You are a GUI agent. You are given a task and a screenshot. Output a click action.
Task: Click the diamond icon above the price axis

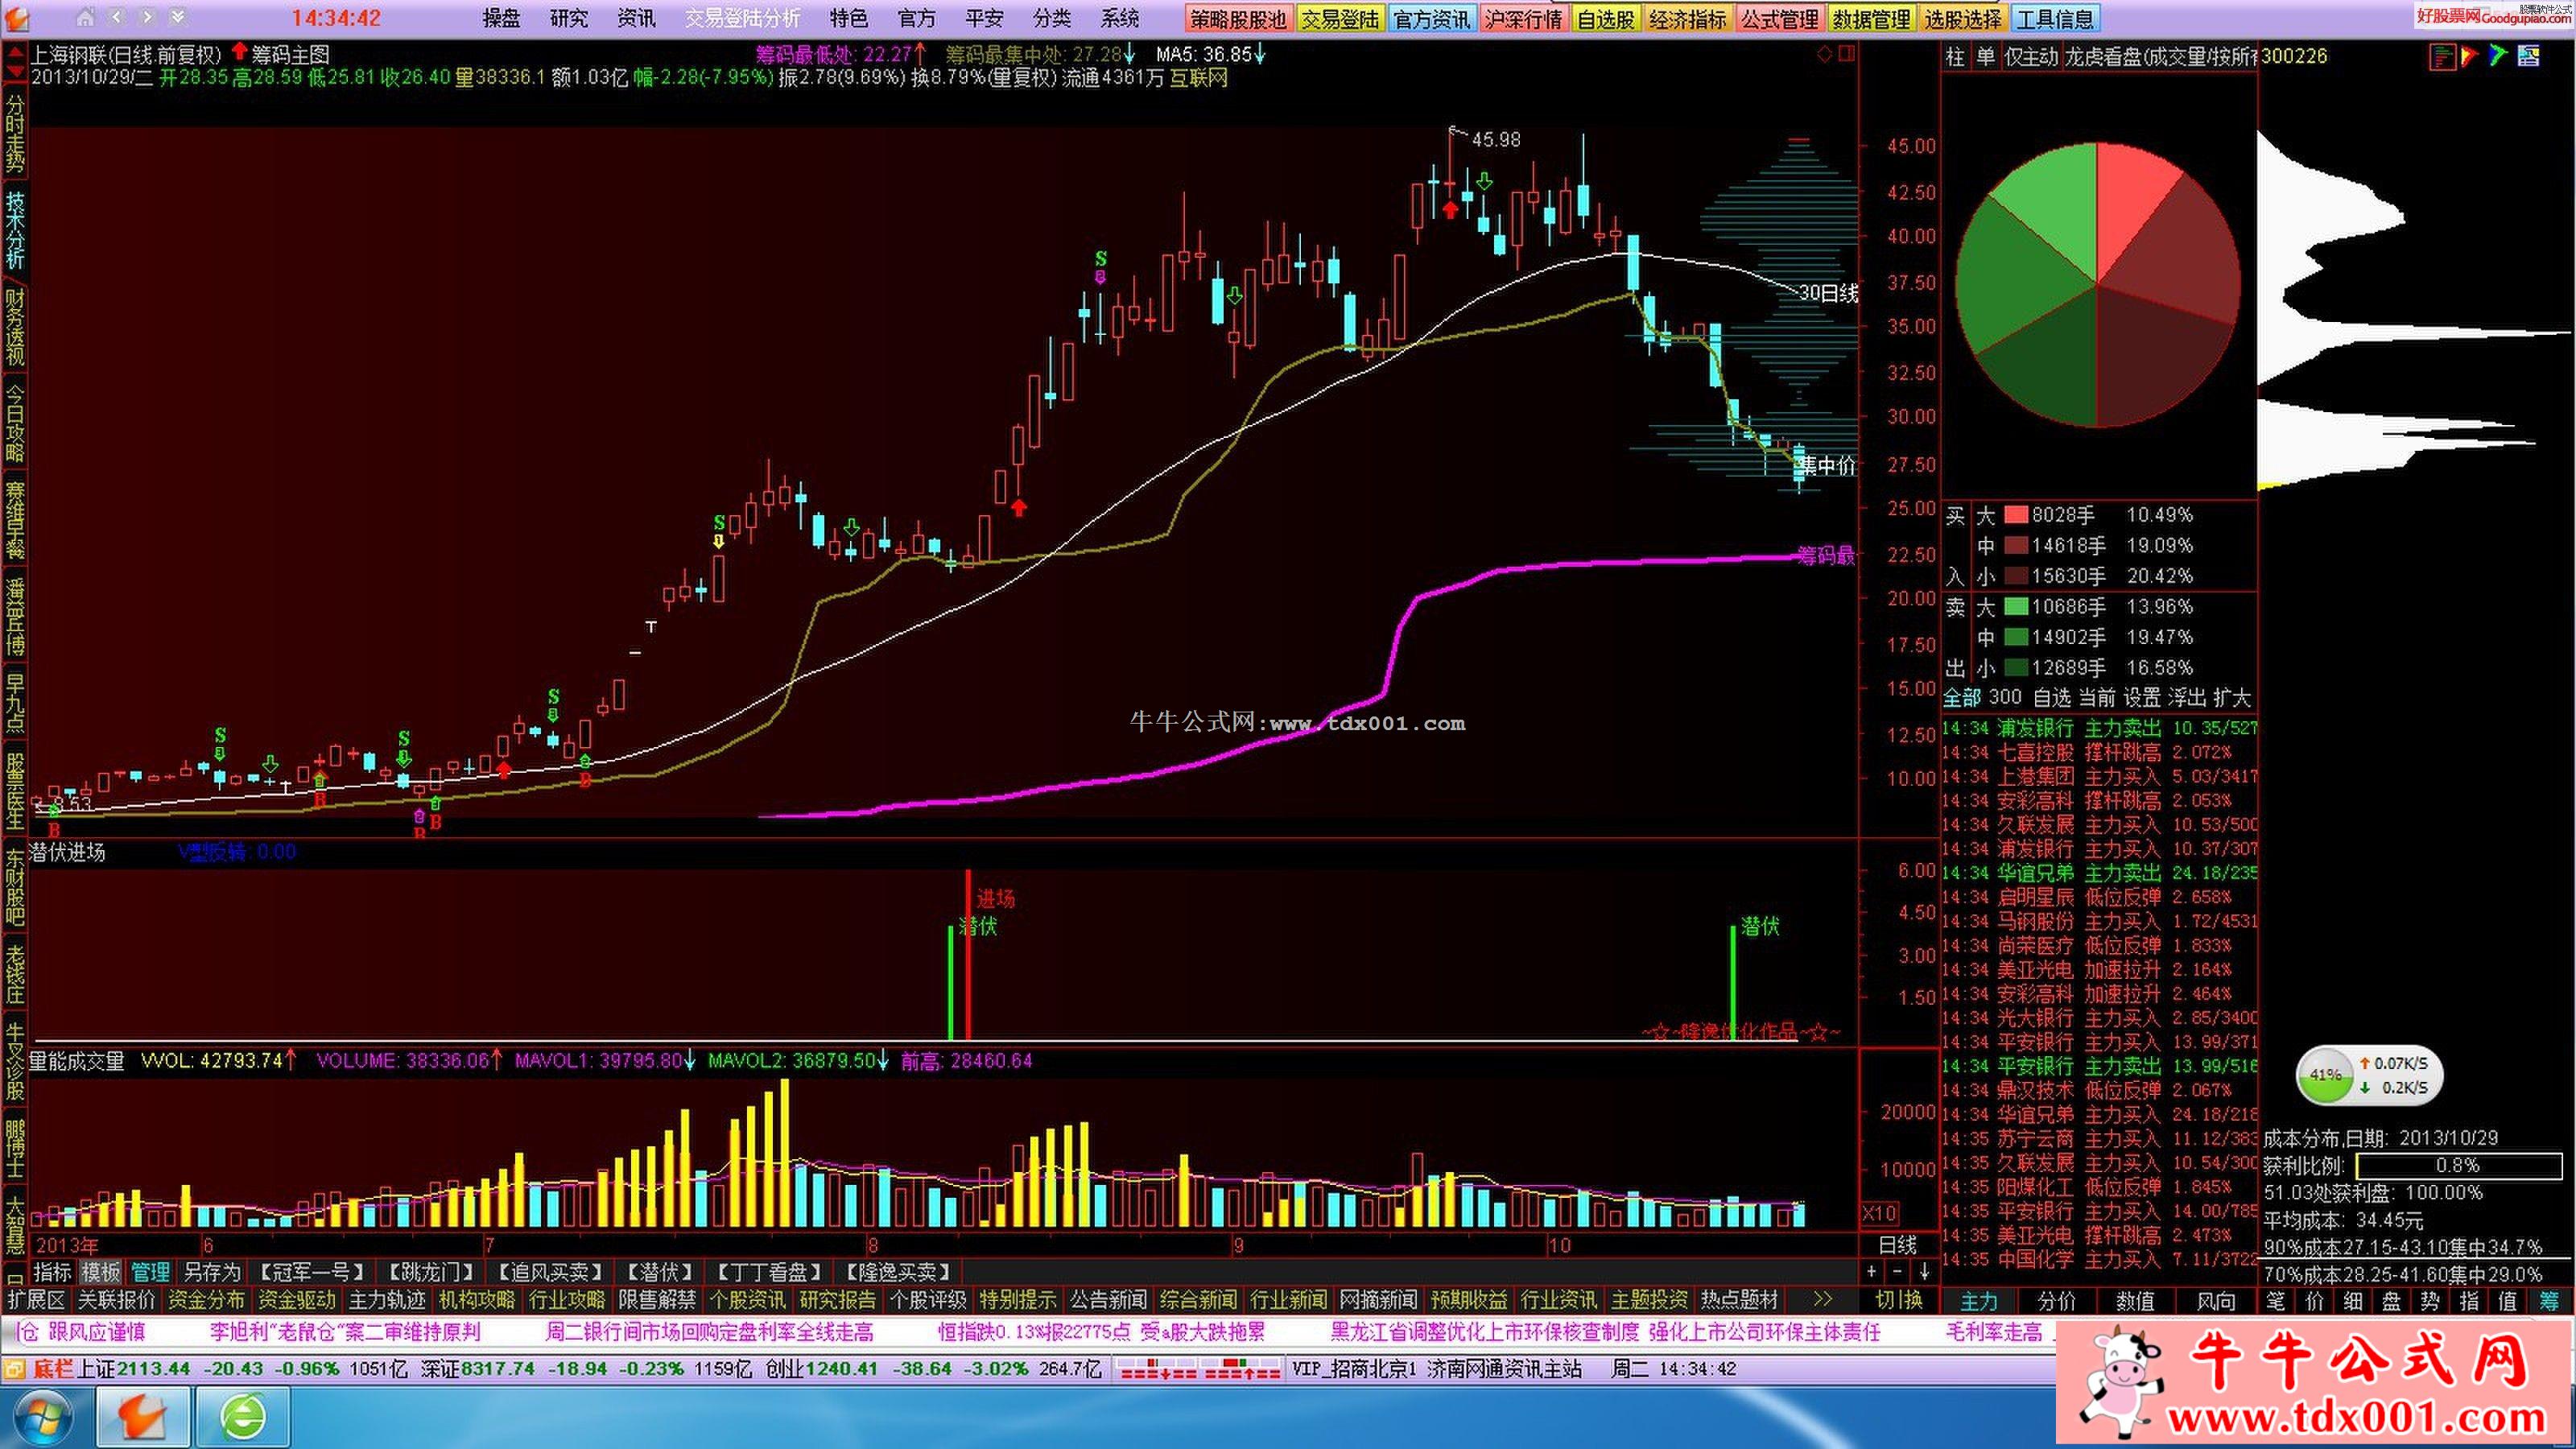click(x=1823, y=54)
